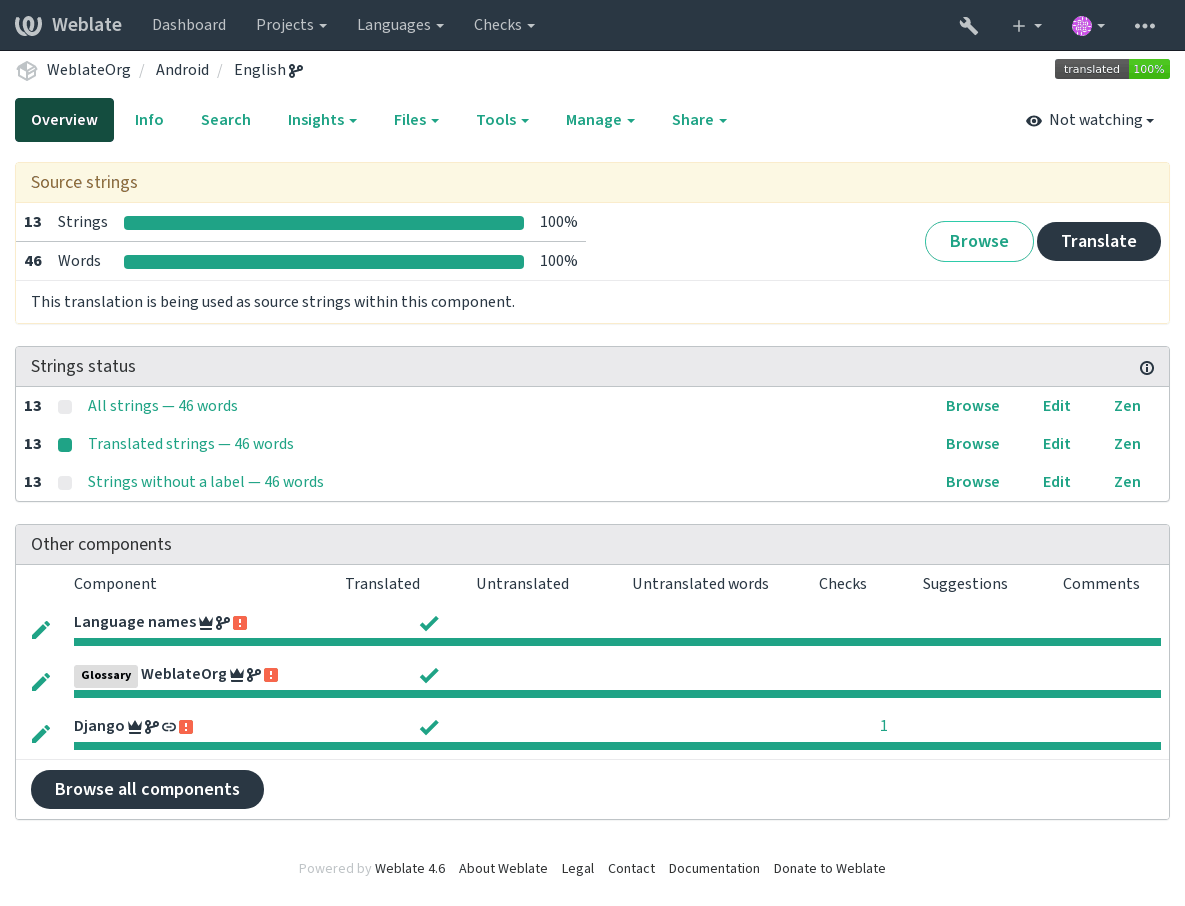Click the branch icon beside Language names
This screenshot has width=1185, height=906.
coord(222,623)
